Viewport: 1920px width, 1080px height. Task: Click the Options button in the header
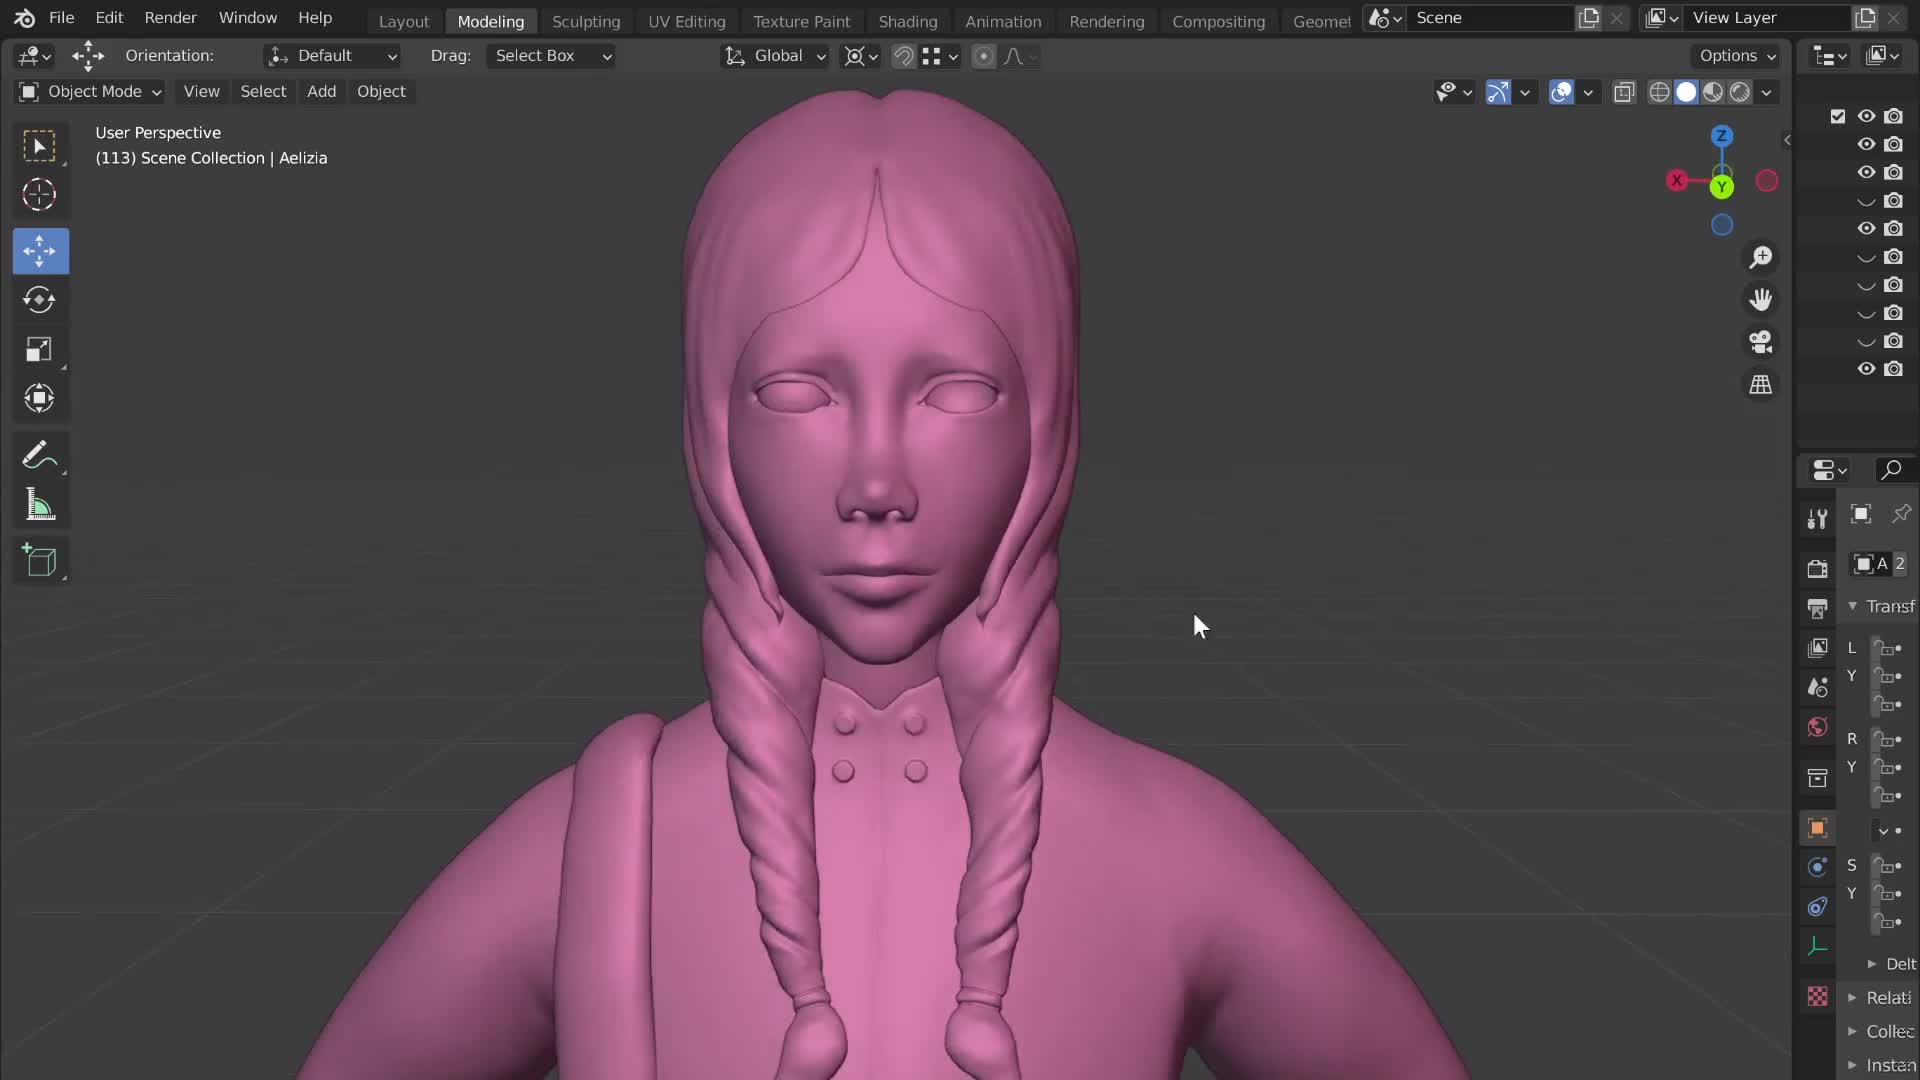point(1737,56)
